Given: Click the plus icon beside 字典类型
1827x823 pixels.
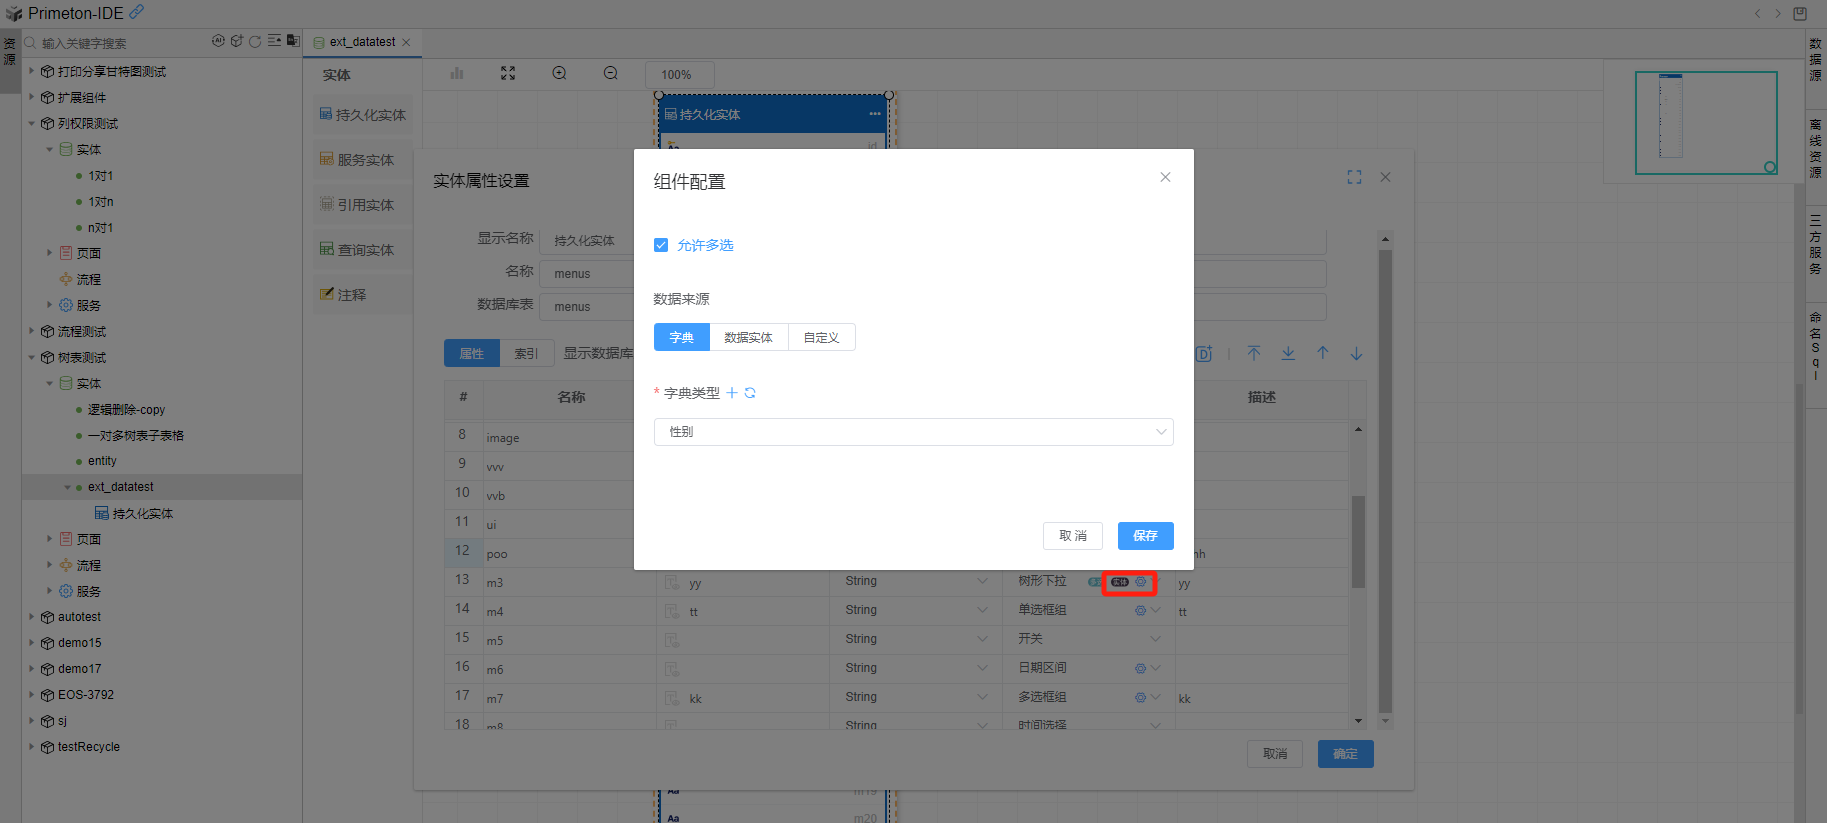Looking at the screenshot, I should [732, 393].
